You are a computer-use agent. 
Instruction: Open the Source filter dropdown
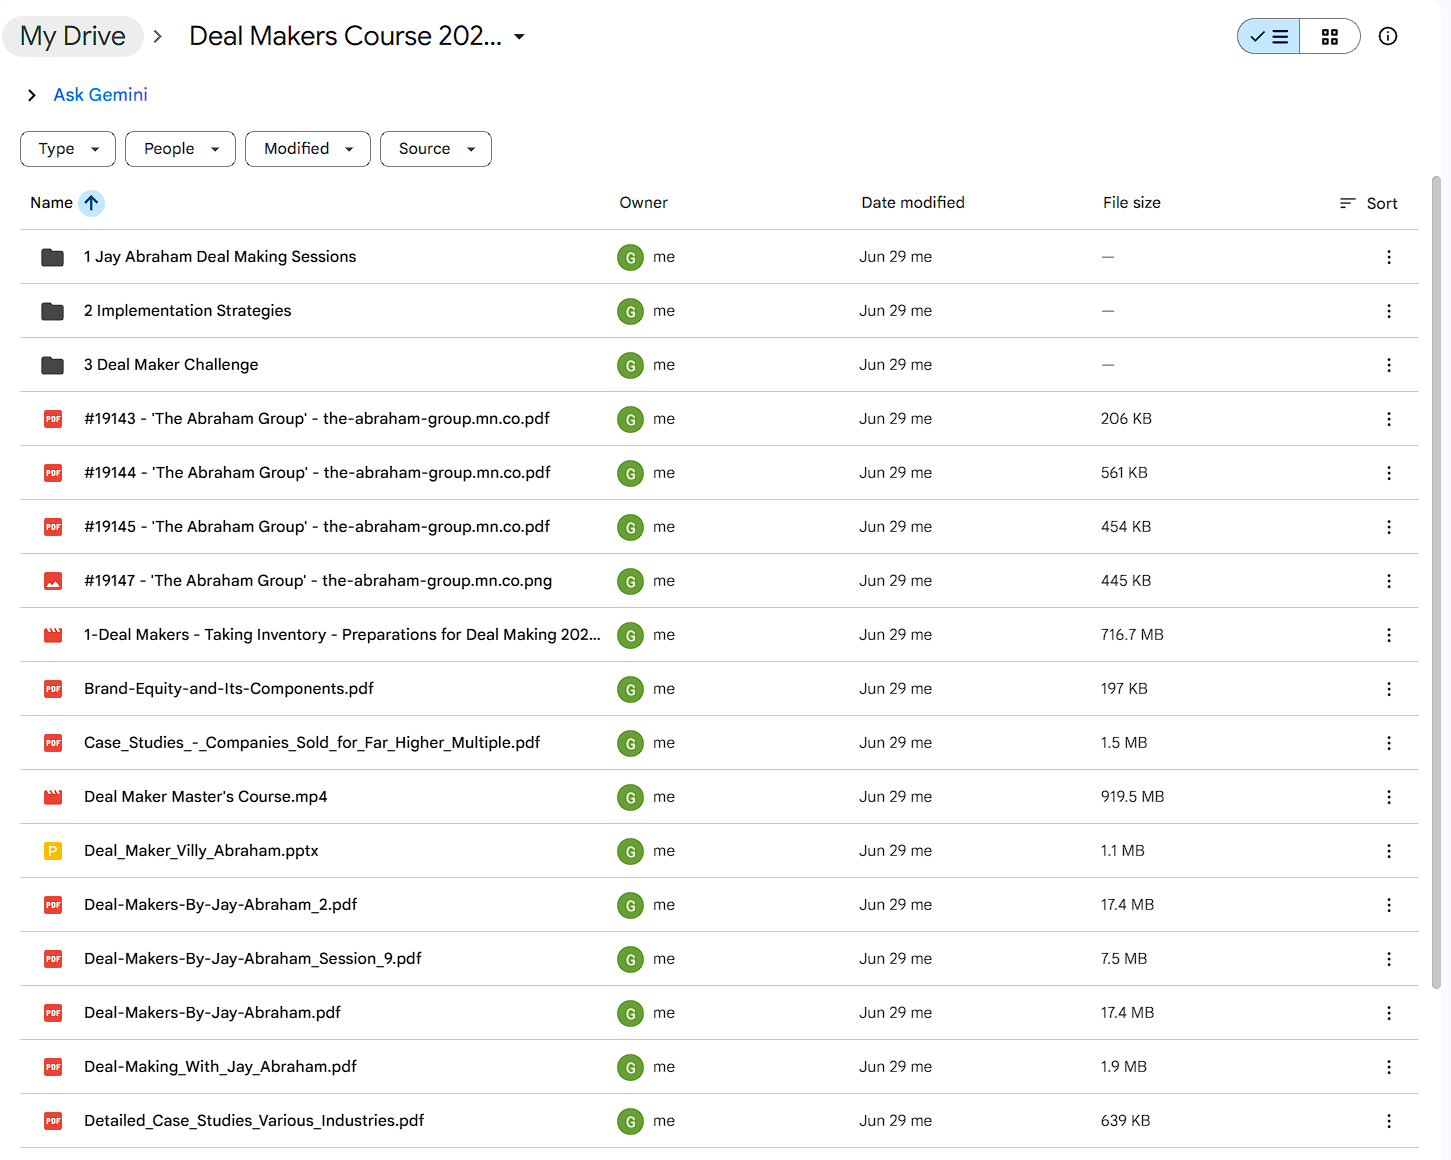pyautogui.click(x=436, y=149)
